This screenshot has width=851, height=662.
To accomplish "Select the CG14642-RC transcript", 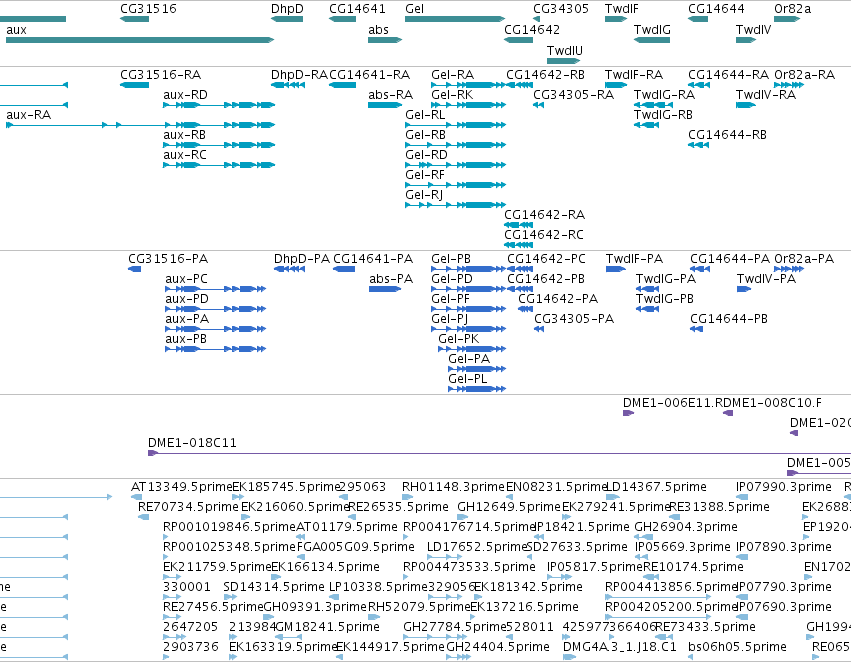I will click(x=518, y=245).
